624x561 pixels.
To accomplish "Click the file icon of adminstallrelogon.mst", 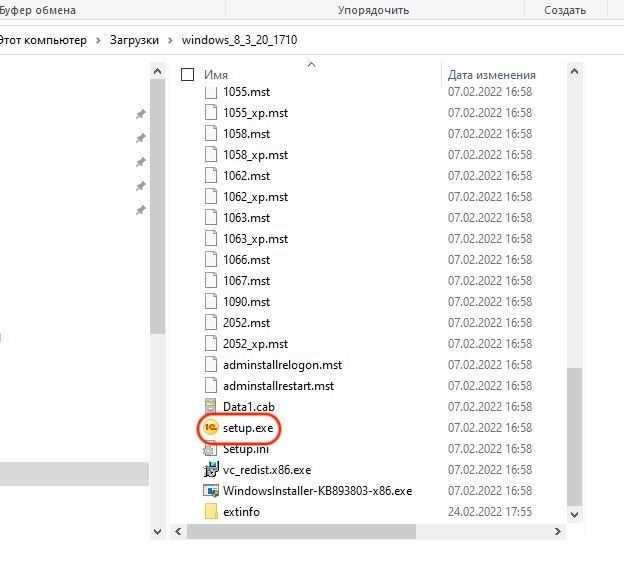I will tap(211, 365).
